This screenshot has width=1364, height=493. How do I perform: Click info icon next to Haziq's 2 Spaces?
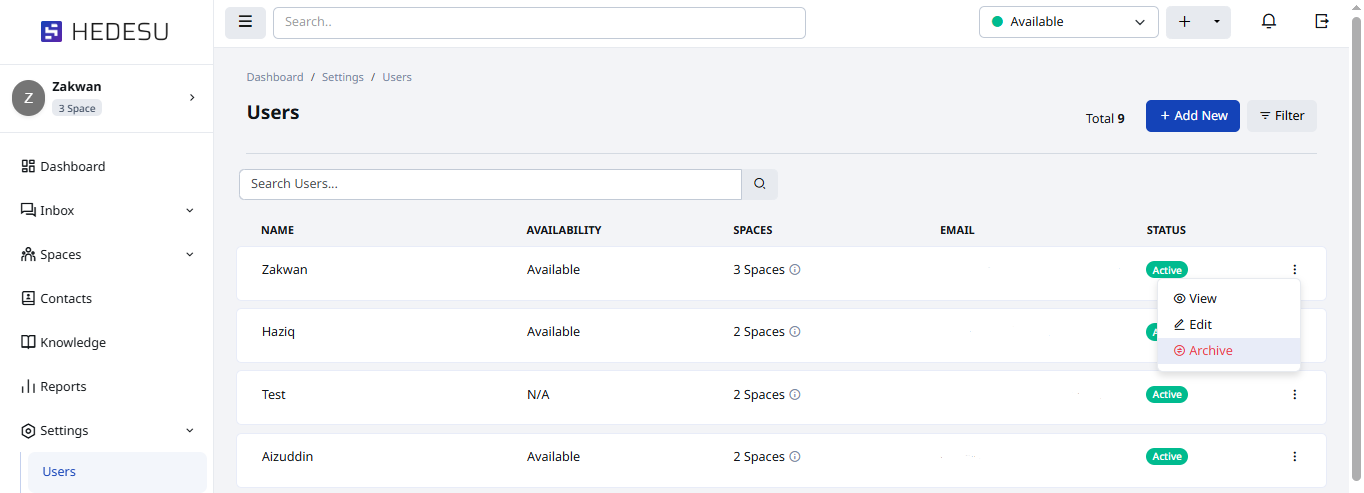pos(795,332)
